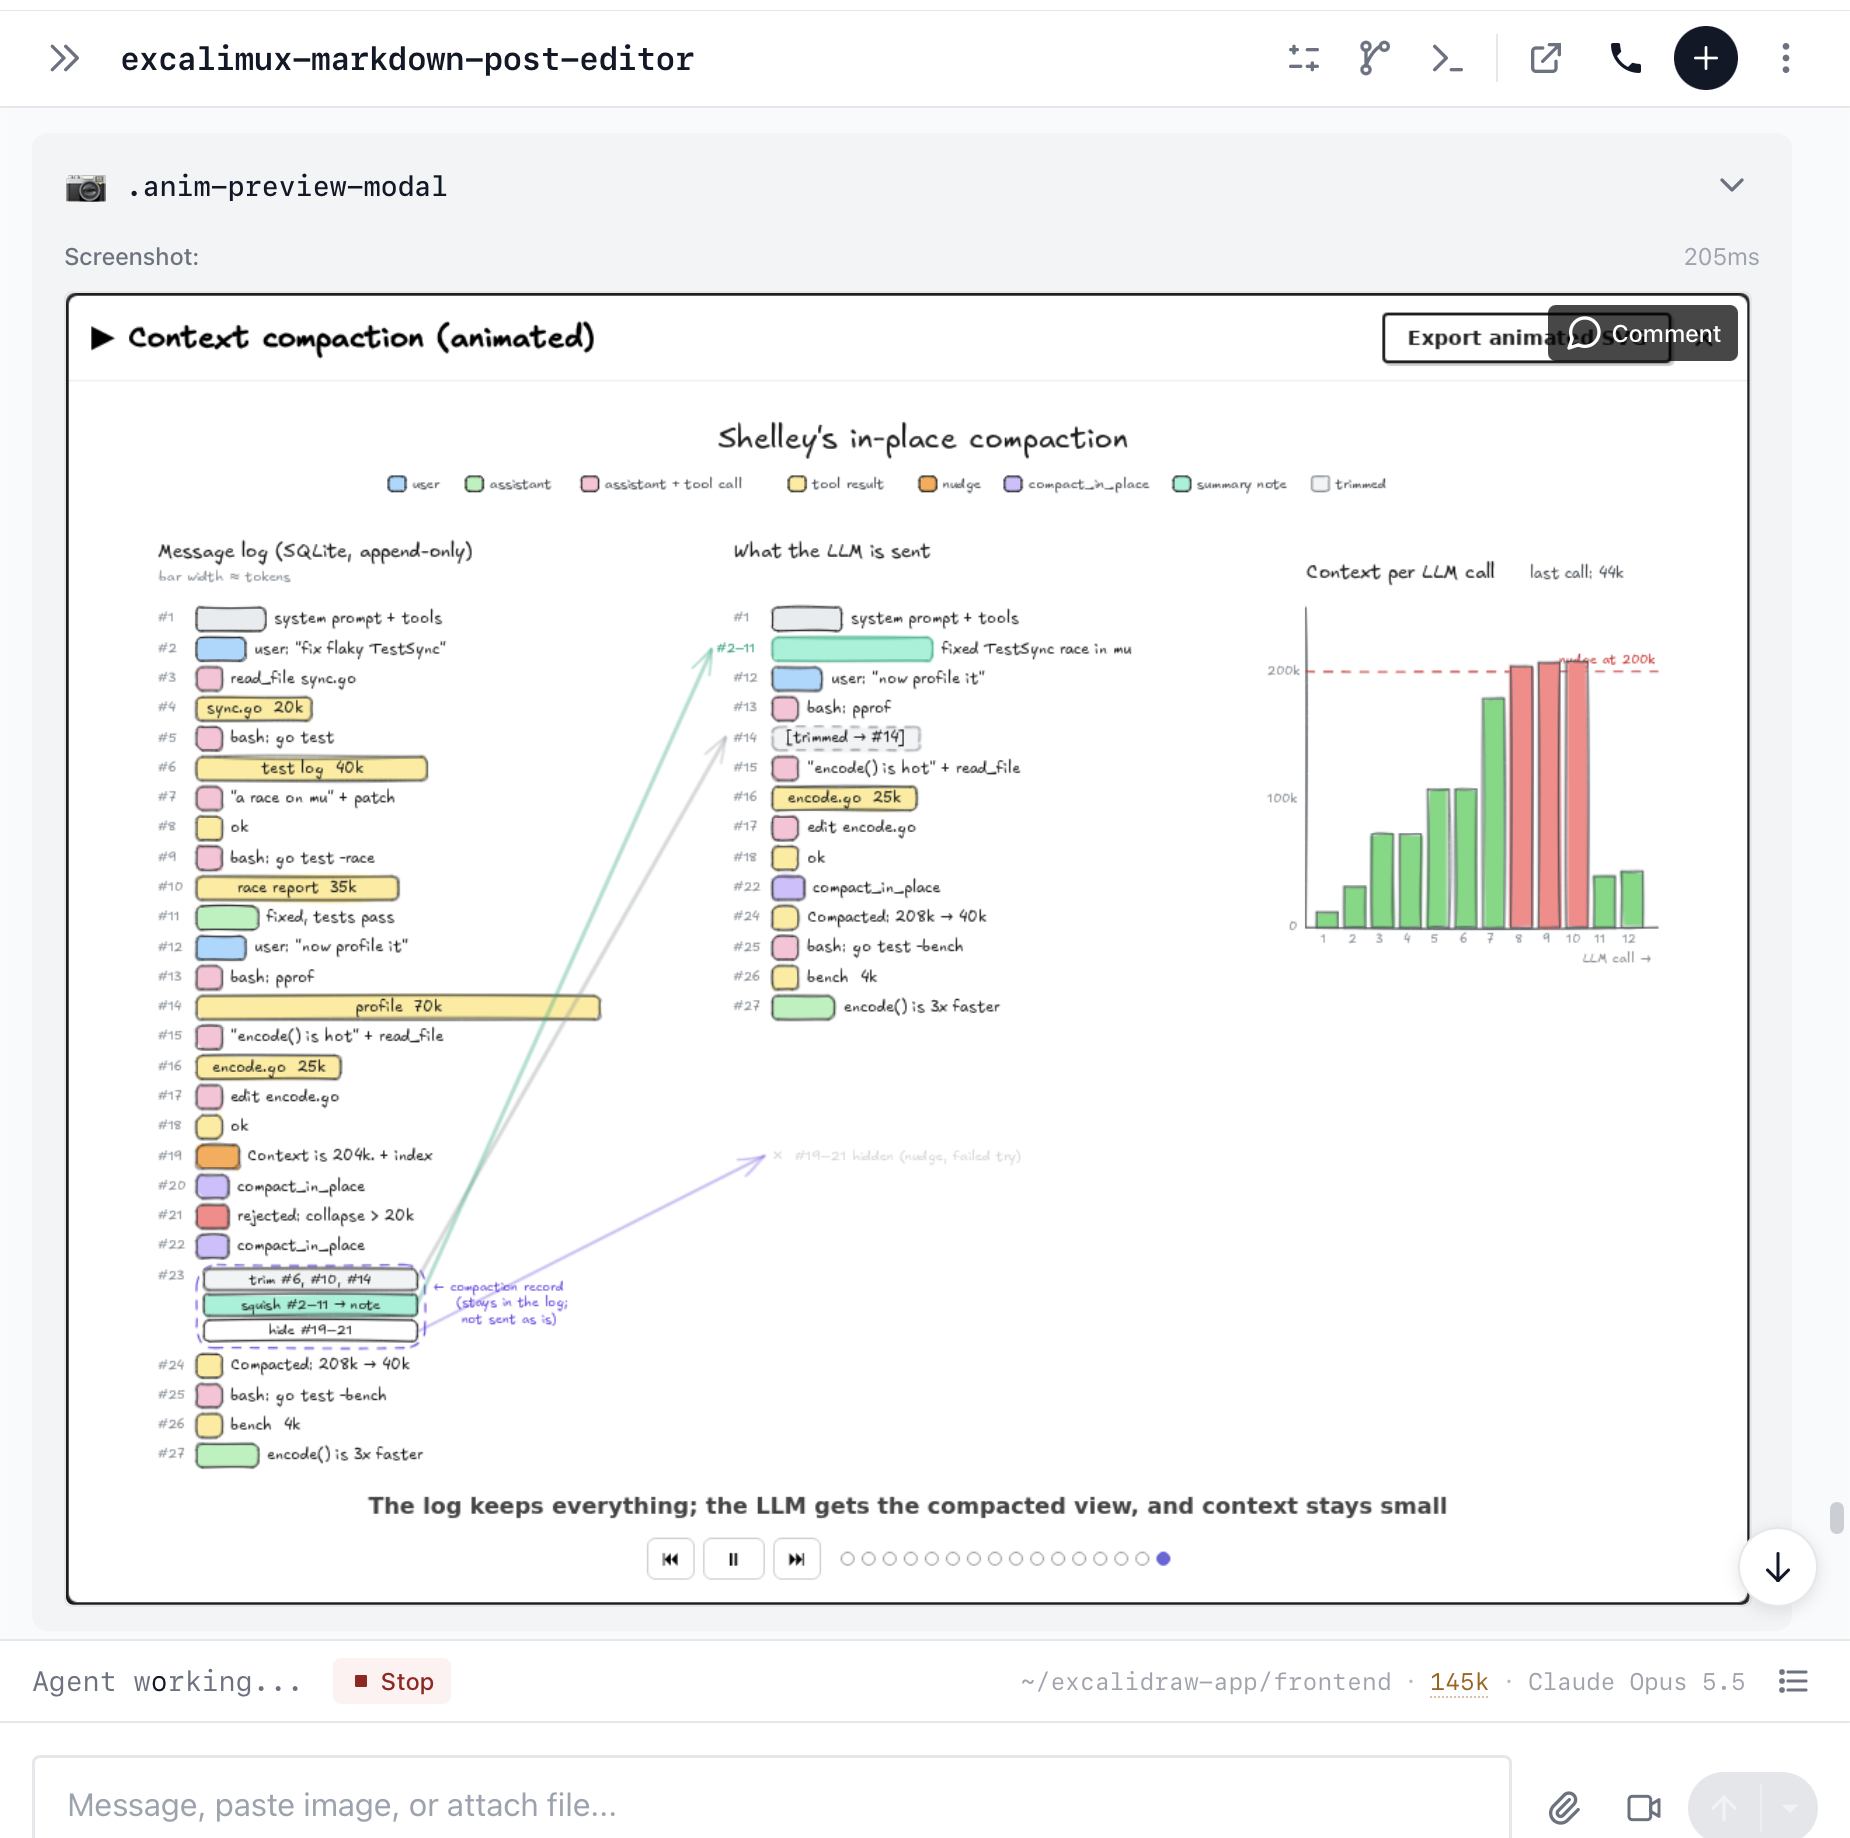Jump to bottom with down-arrow button
Viewport: 1850px width, 1838px height.
click(1778, 1567)
